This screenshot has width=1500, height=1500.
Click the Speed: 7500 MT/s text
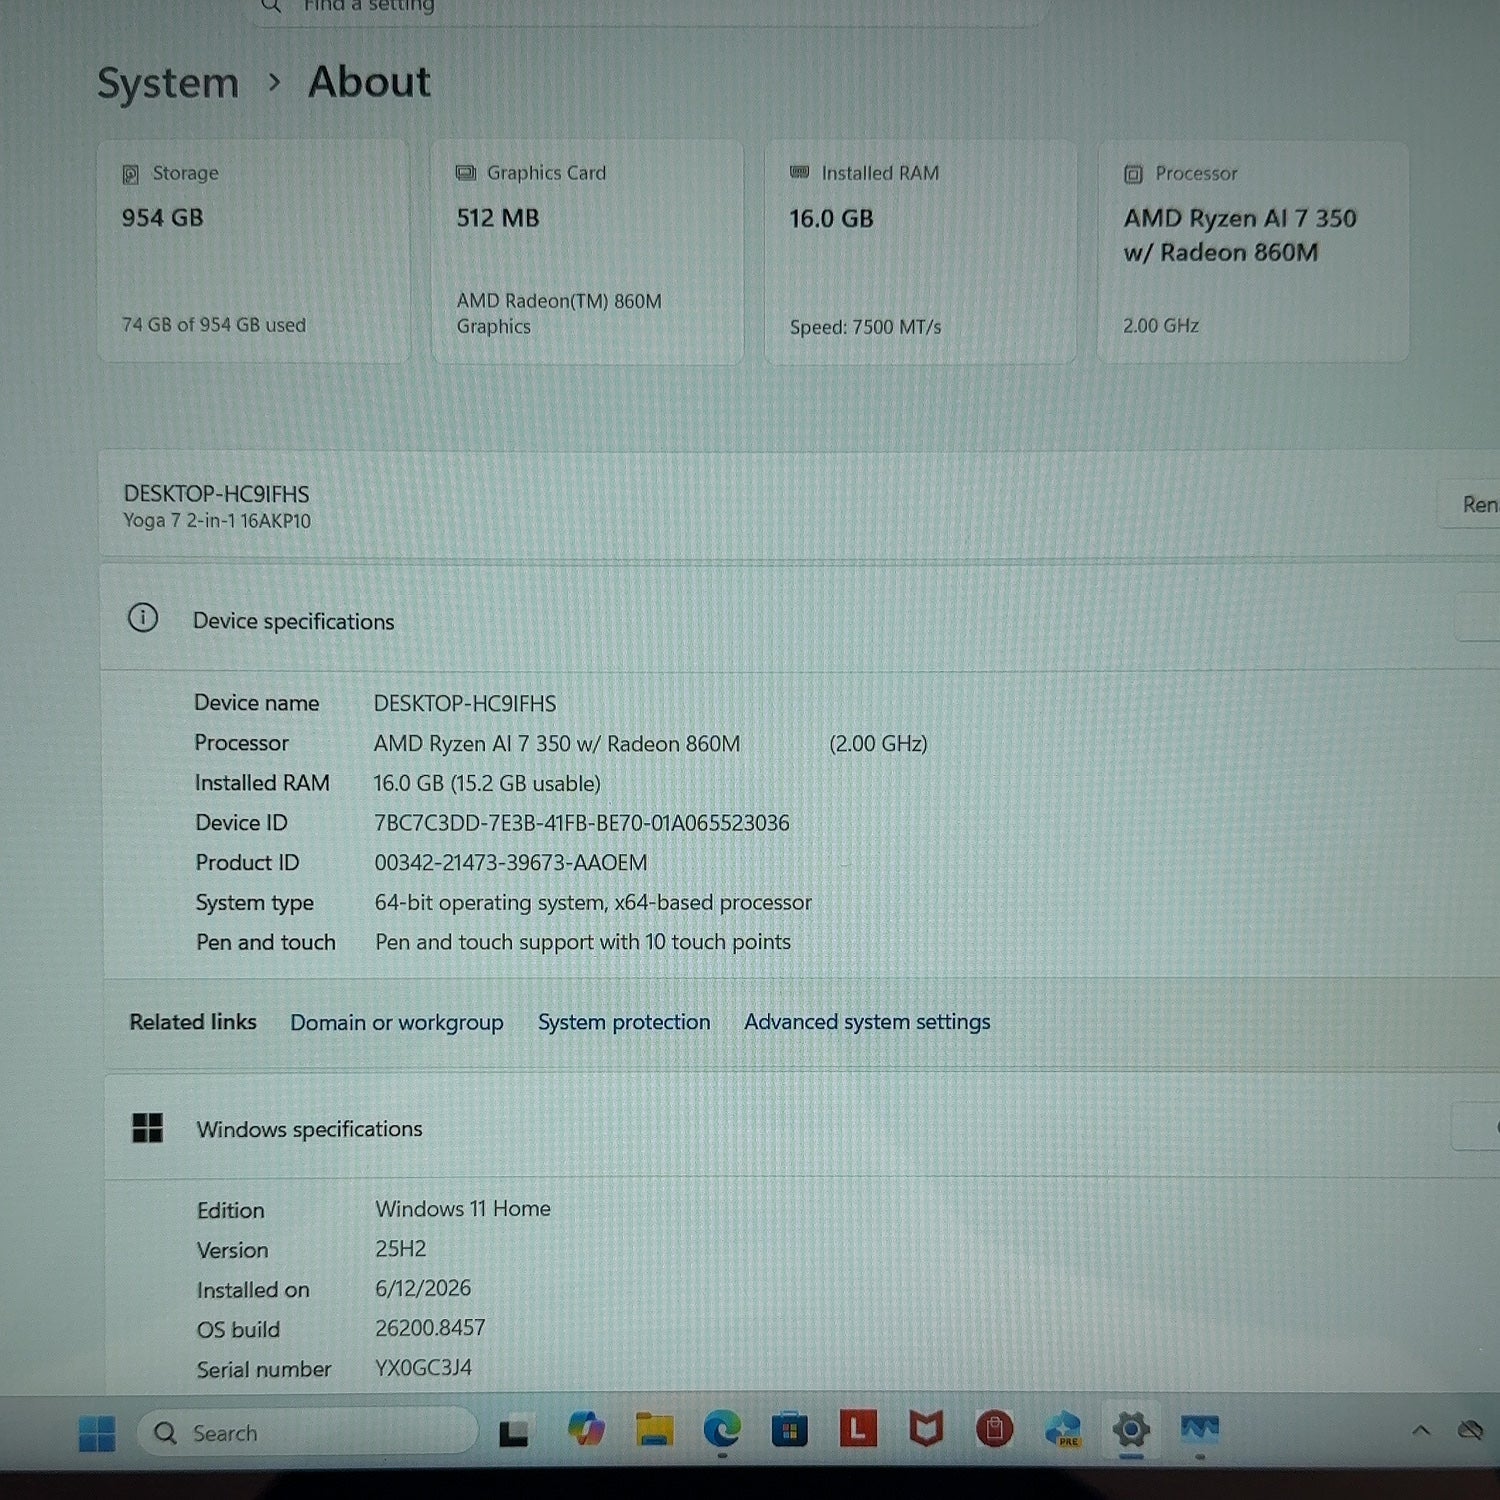click(866, 327)
